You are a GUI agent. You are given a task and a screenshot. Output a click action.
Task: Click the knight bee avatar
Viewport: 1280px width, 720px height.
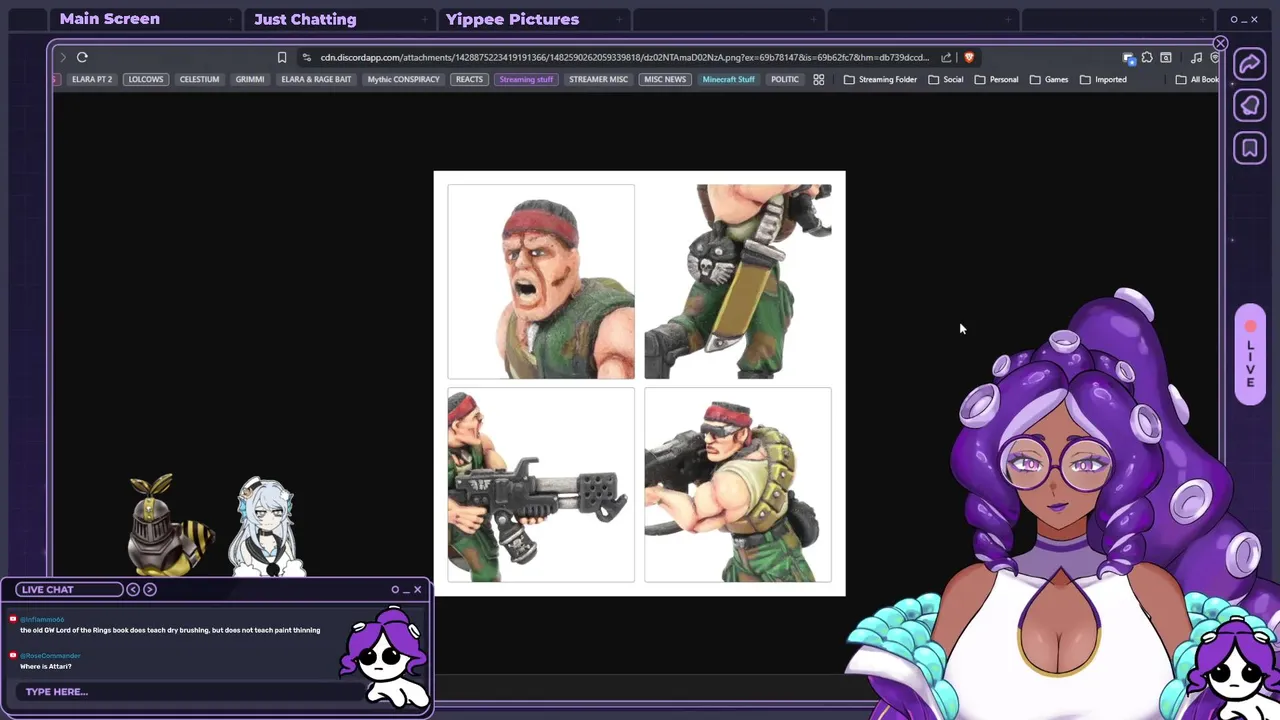pyautogui.click(x=168, y=525)
